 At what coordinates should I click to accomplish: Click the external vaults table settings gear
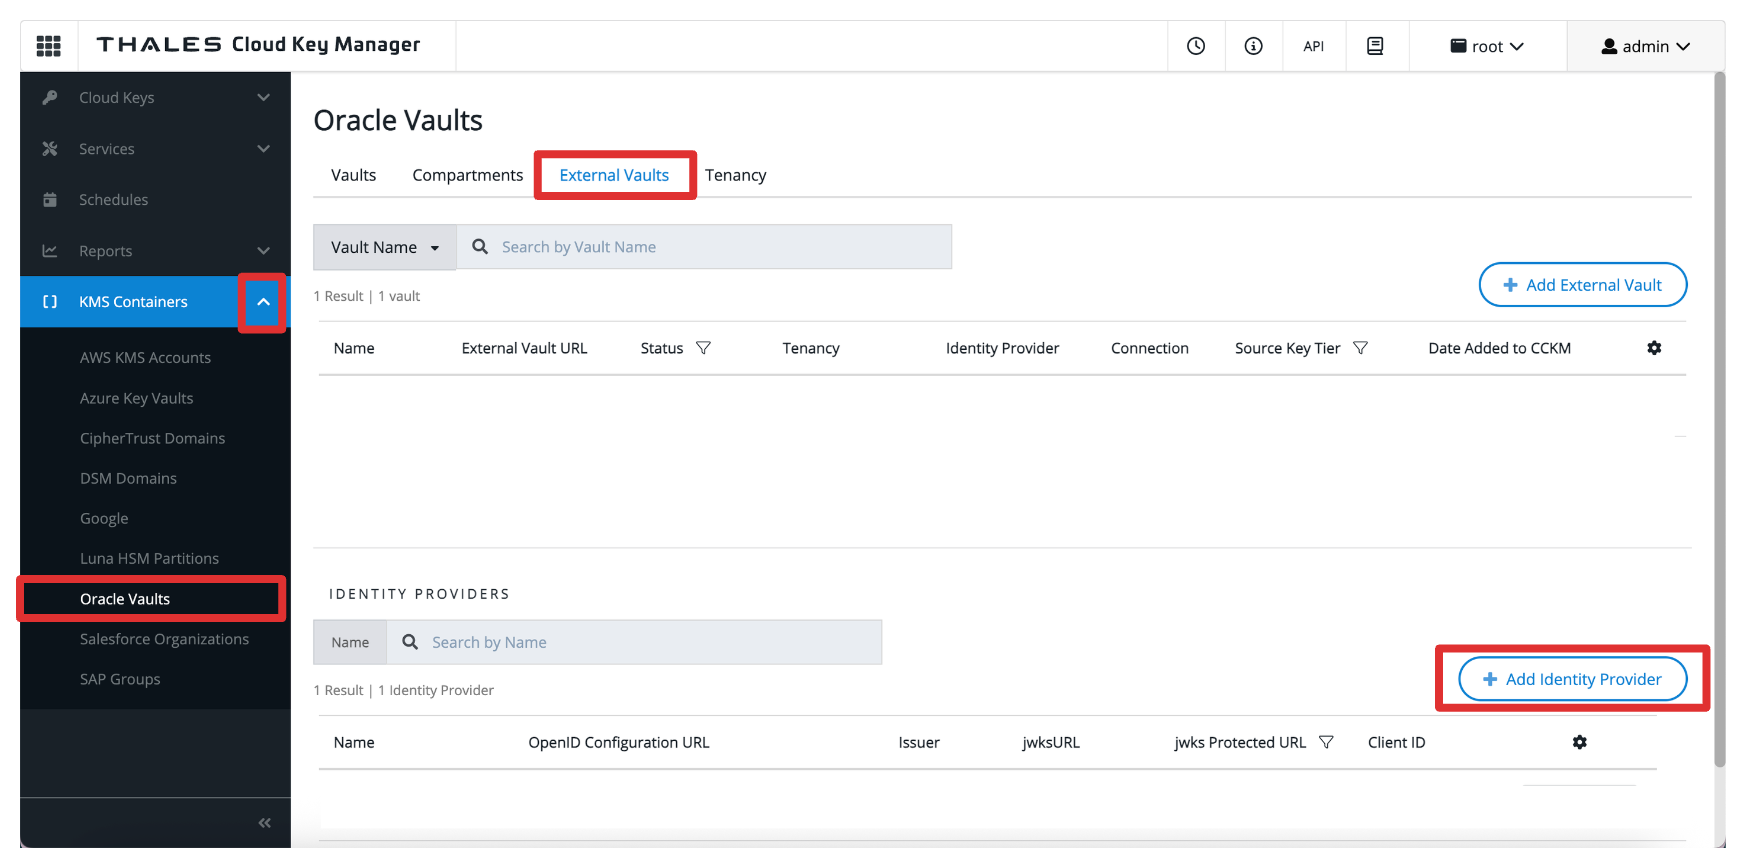click(x=1654, y=348)
